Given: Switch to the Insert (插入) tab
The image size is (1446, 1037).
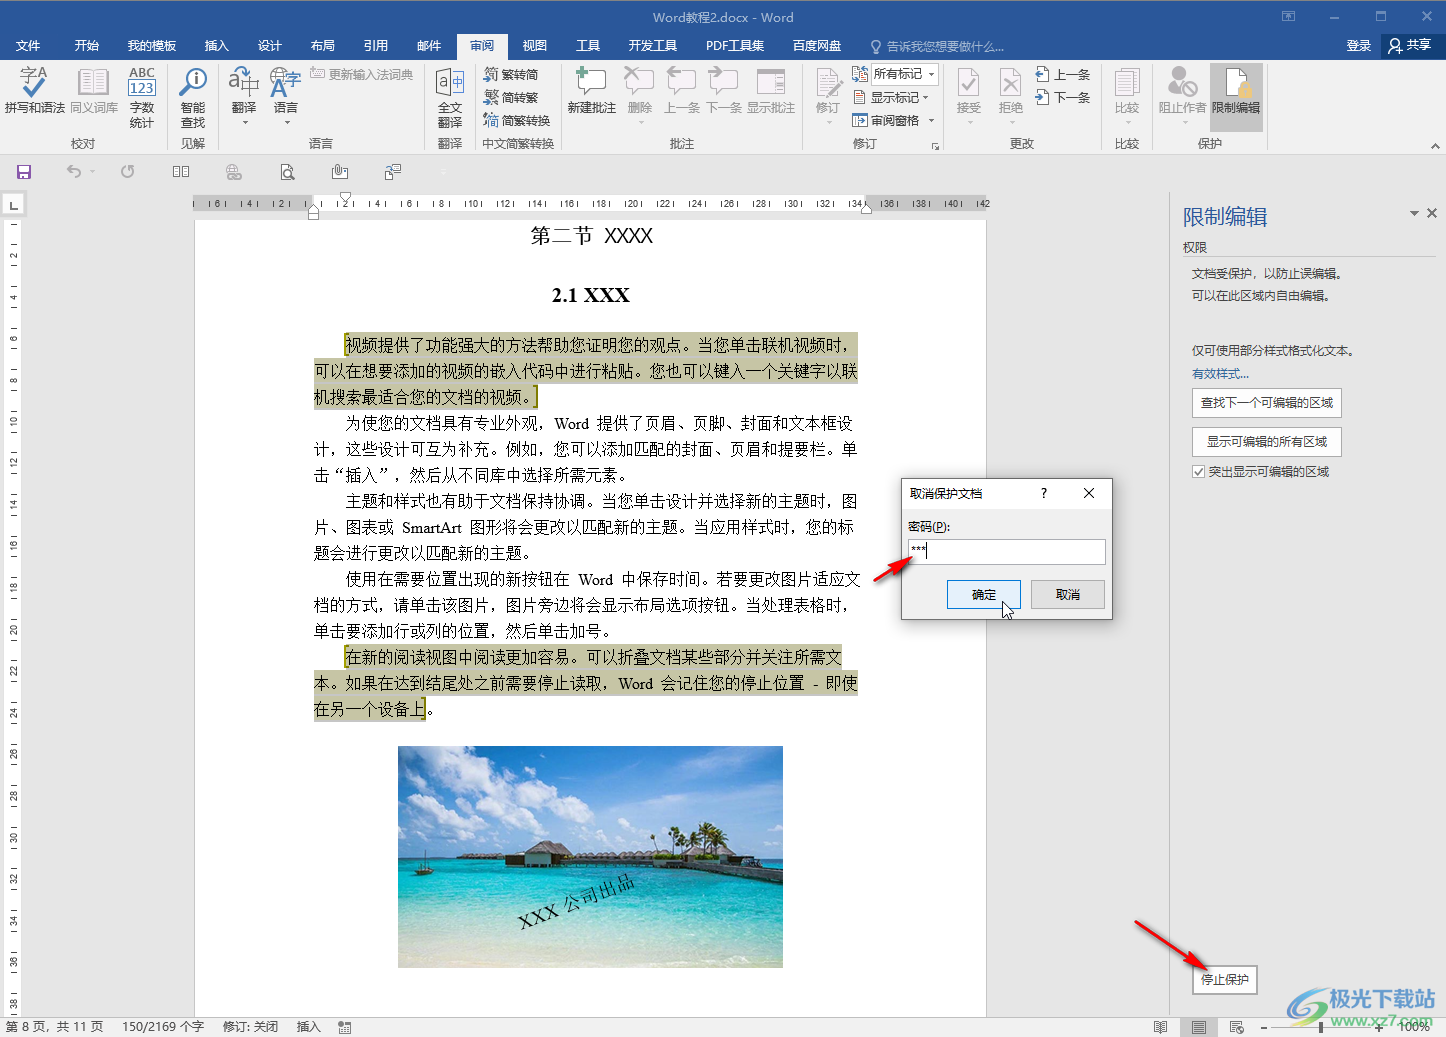Looking at the screenshot, I should click(216, 46).
